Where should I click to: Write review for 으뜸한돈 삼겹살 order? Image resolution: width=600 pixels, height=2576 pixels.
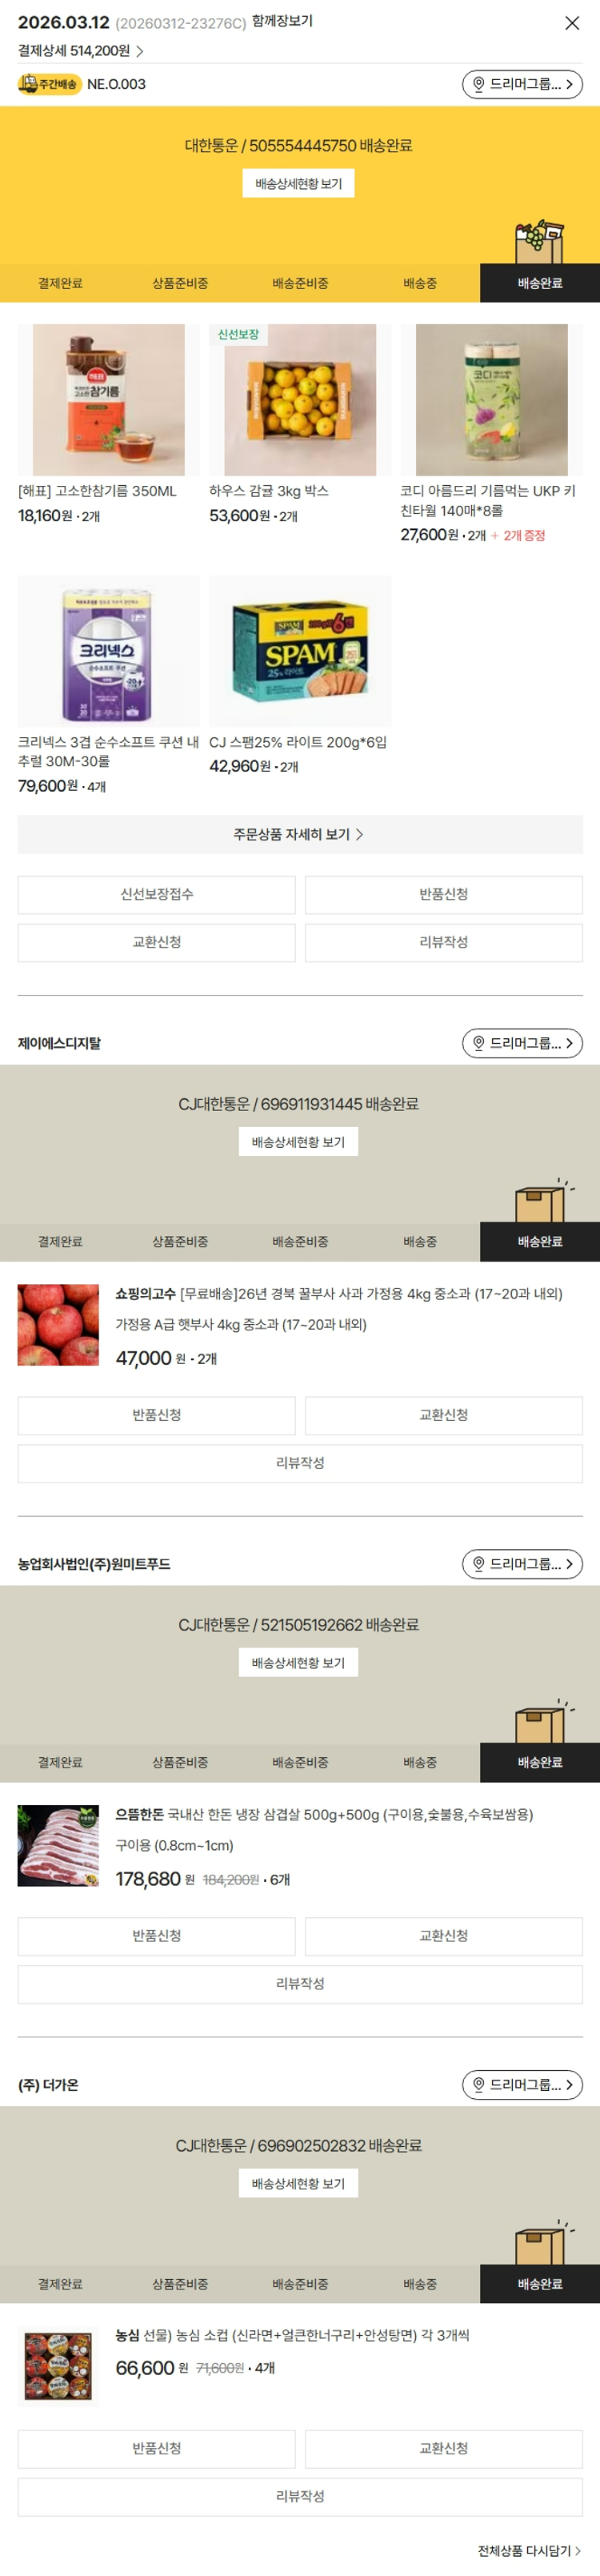pyautogui.click(x=300, y=1983)
